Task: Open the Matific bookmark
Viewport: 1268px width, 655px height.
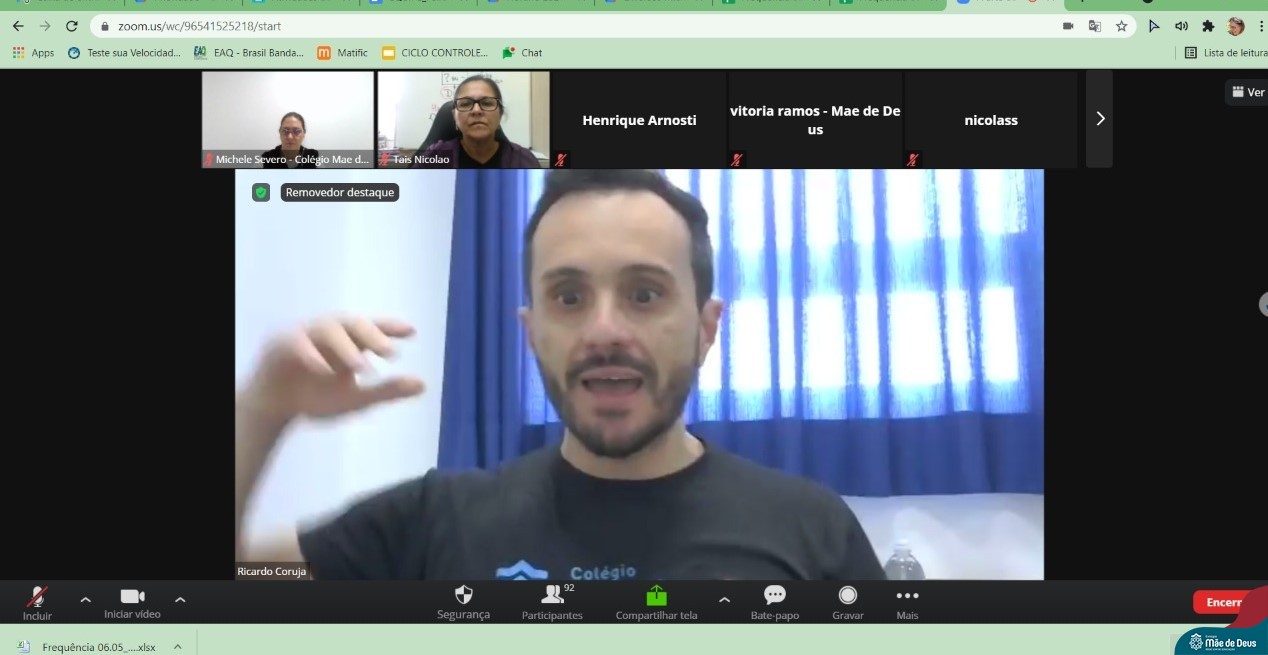Action: pos(342,53)
